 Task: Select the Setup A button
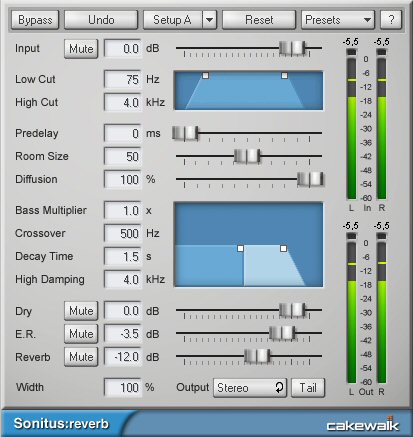(172, 20)
